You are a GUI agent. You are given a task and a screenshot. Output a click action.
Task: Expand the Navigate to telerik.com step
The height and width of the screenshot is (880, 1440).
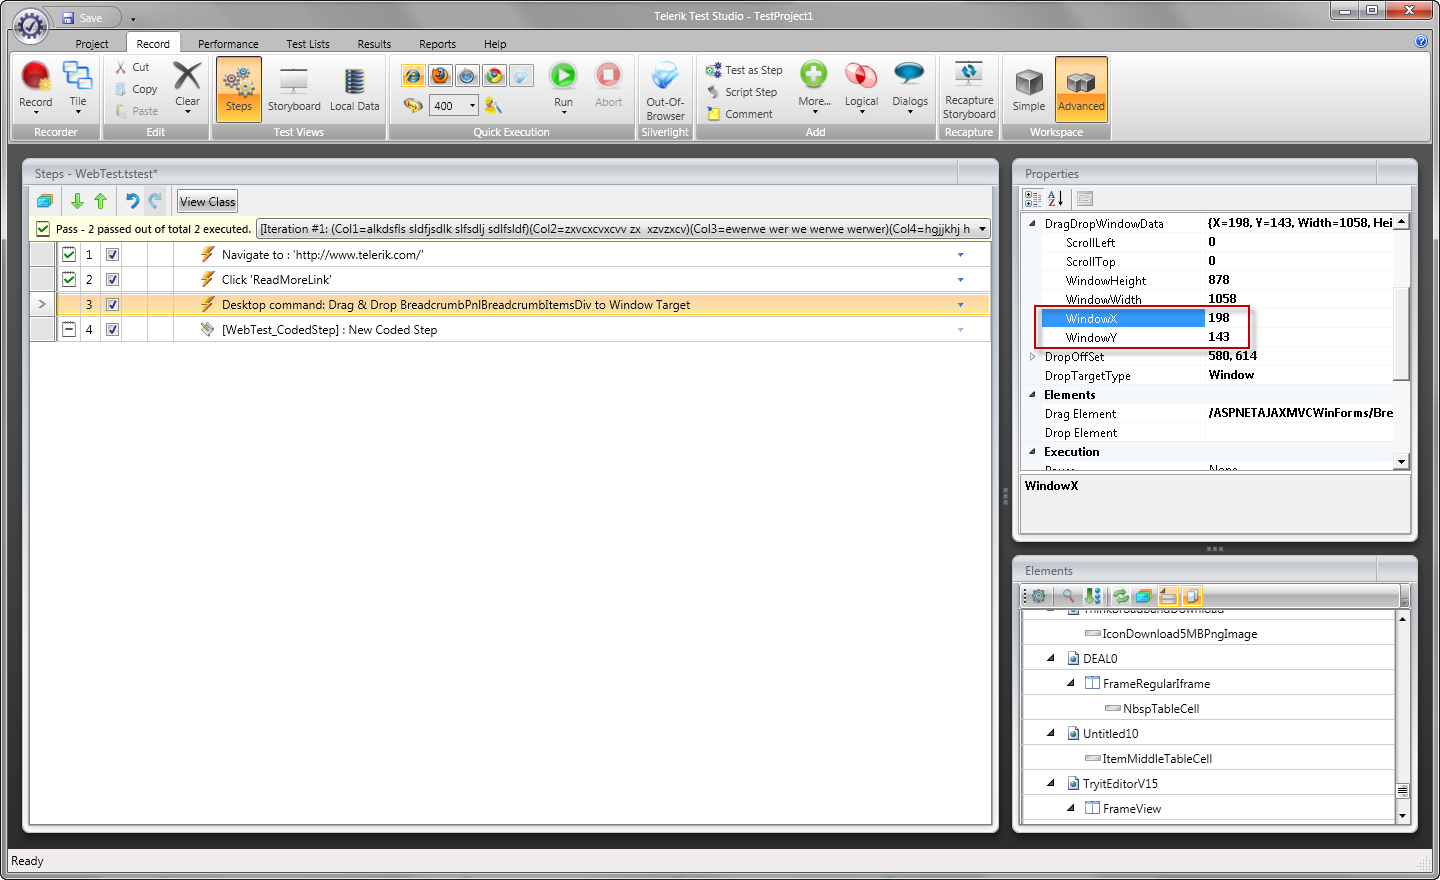pyautogui.click(x=961, y=255)
